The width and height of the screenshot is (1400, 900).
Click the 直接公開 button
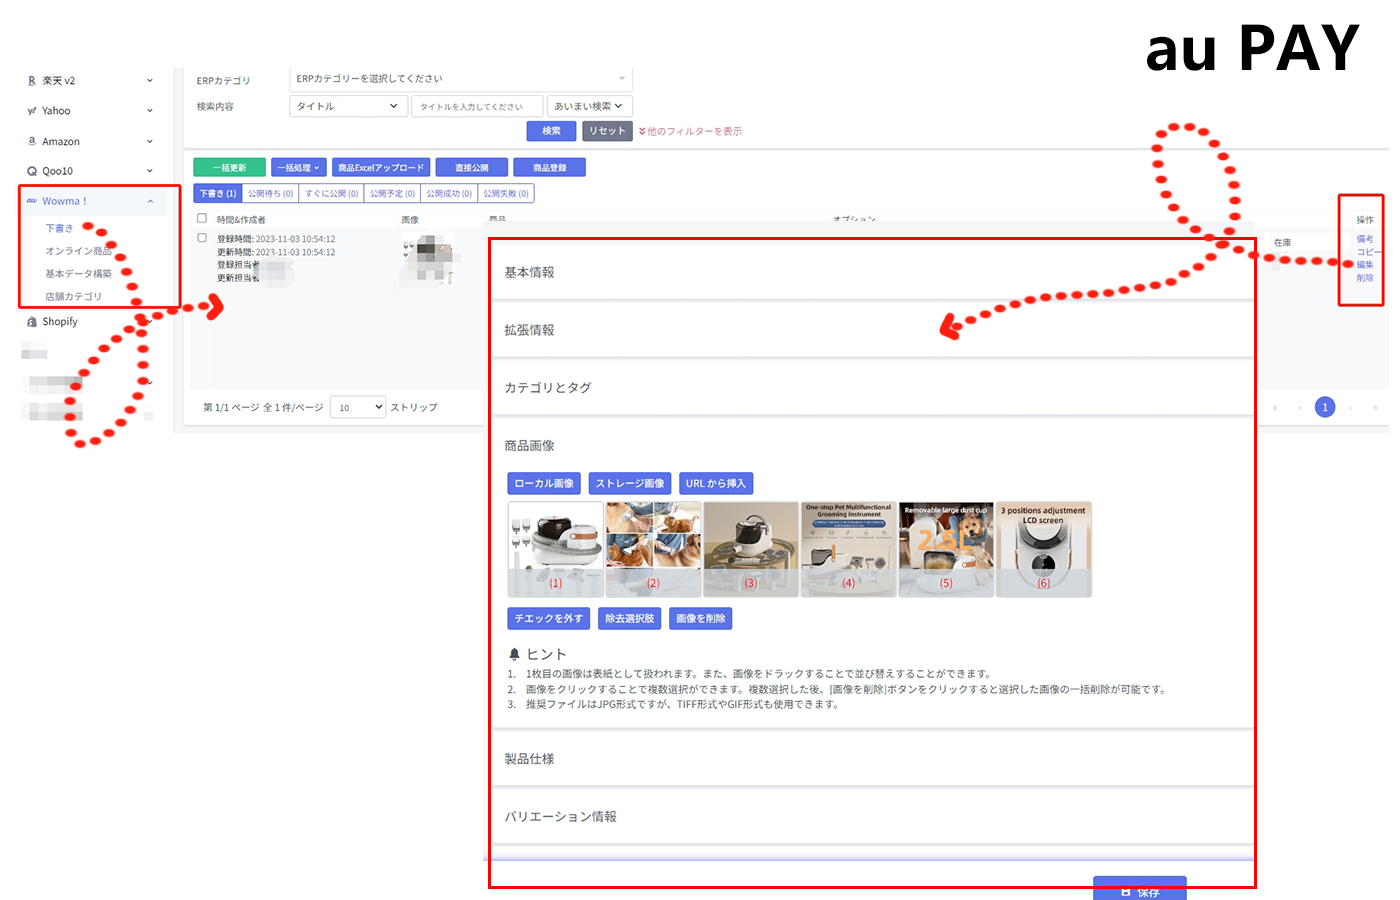472,168
